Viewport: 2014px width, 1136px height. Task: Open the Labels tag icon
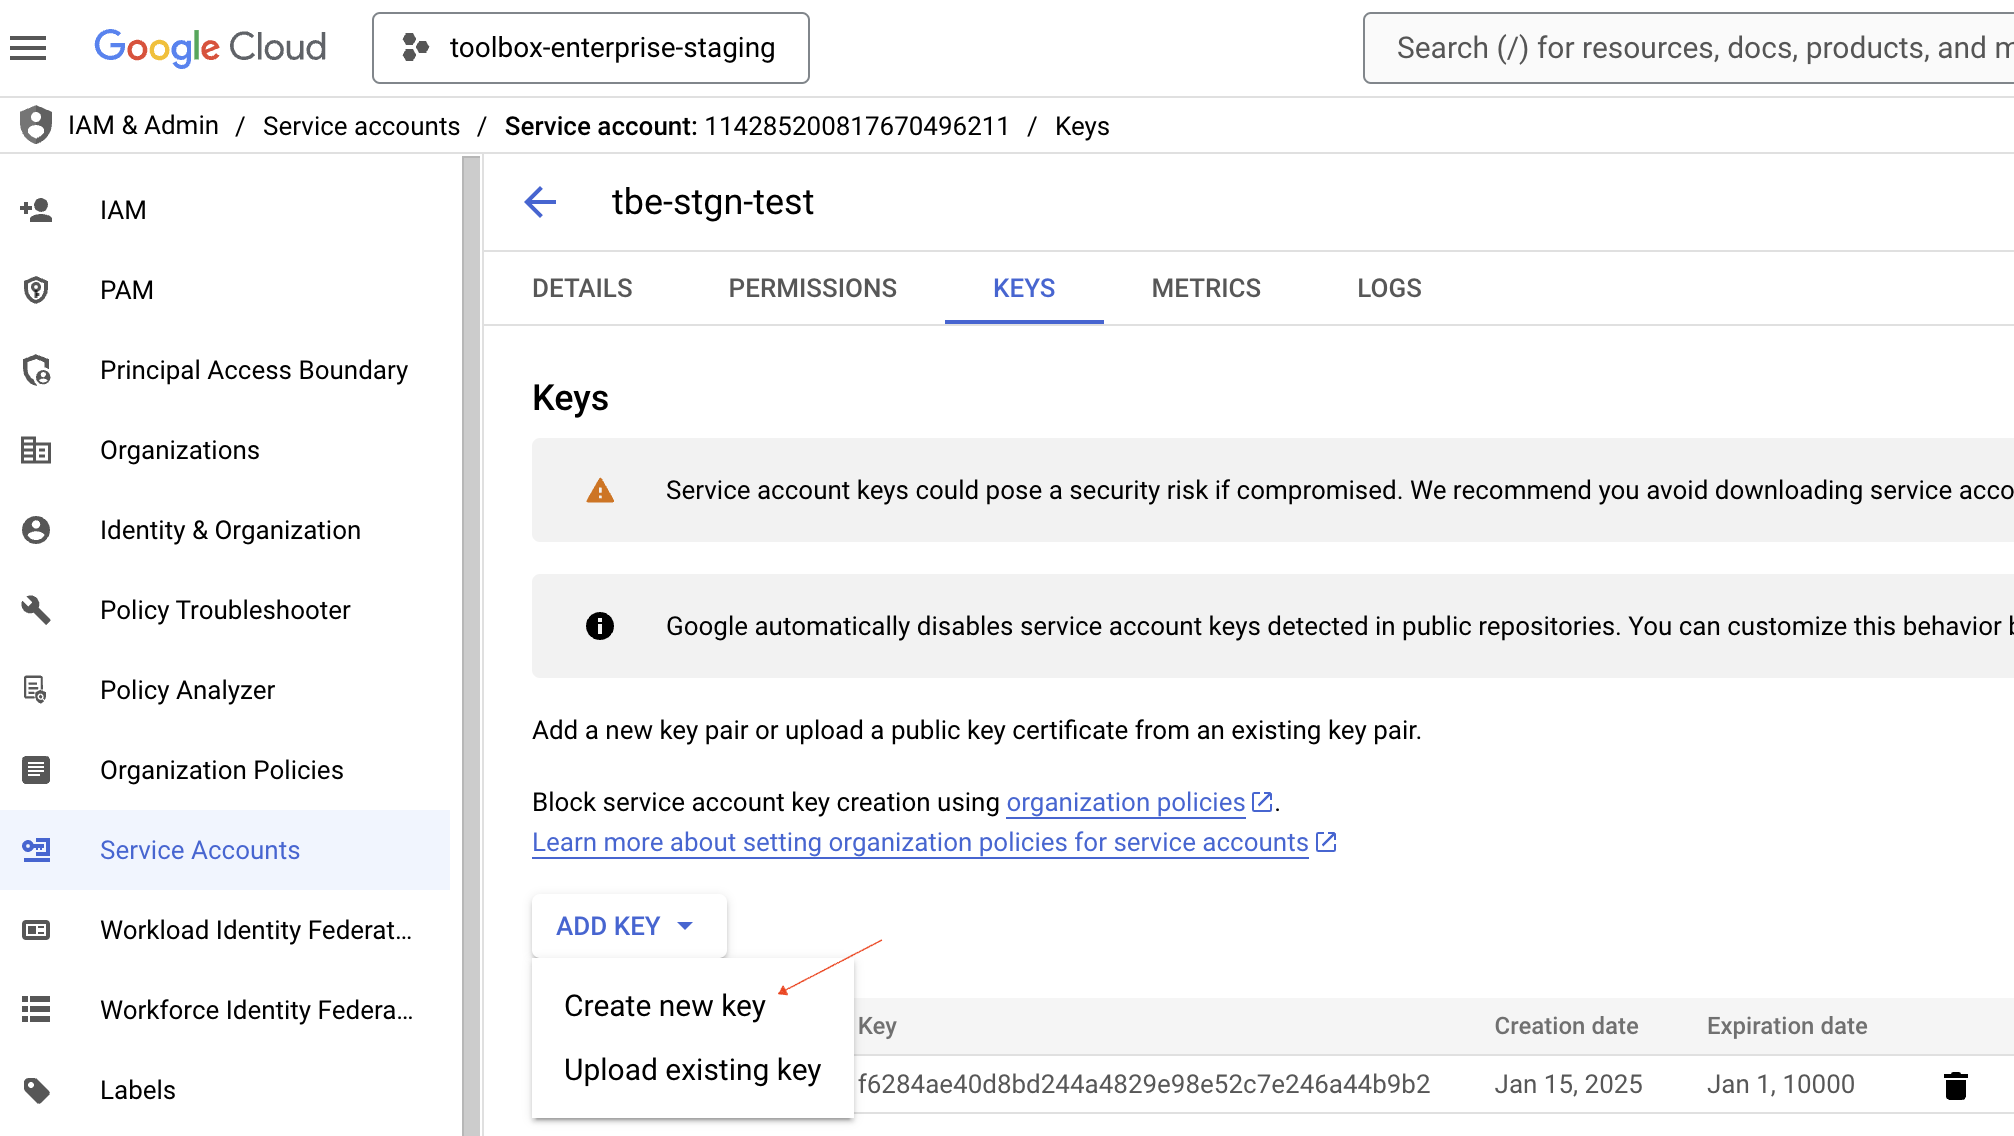[37, 1090]
